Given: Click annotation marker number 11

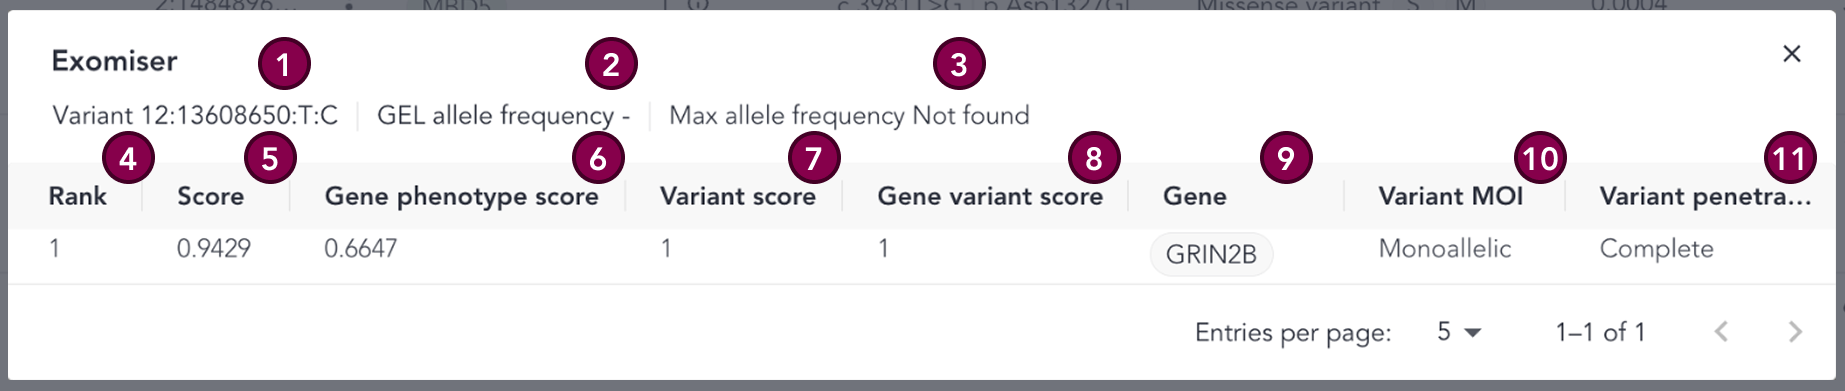Looking at the screenshot, I should coord(1789,158).
